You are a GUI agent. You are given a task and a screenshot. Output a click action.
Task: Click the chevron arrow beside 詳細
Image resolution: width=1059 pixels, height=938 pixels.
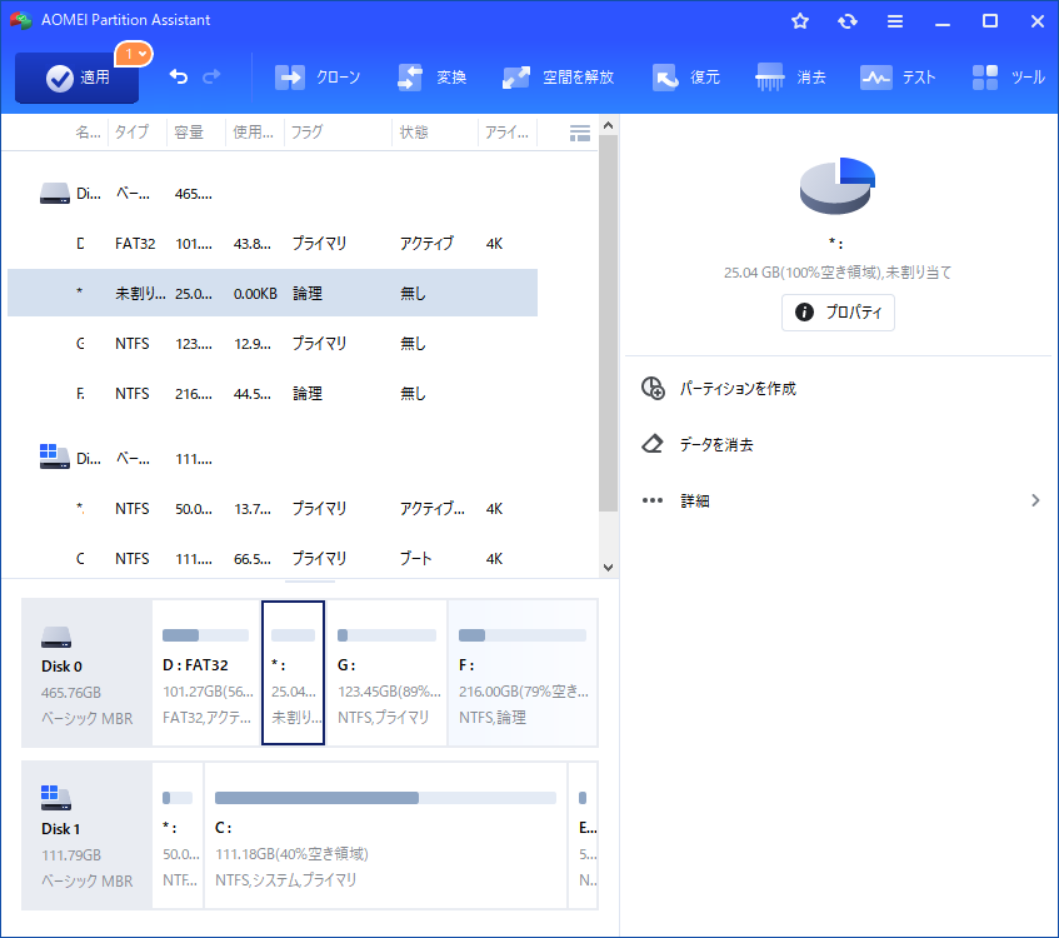1035,500
